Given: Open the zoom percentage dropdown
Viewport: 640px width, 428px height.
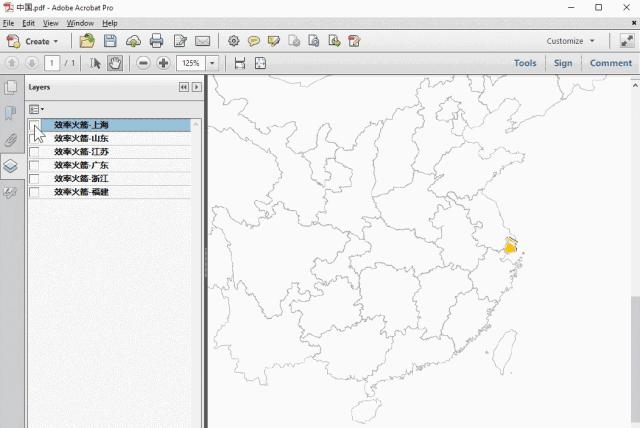Looking at the screenshot, I should click(213, 63).
